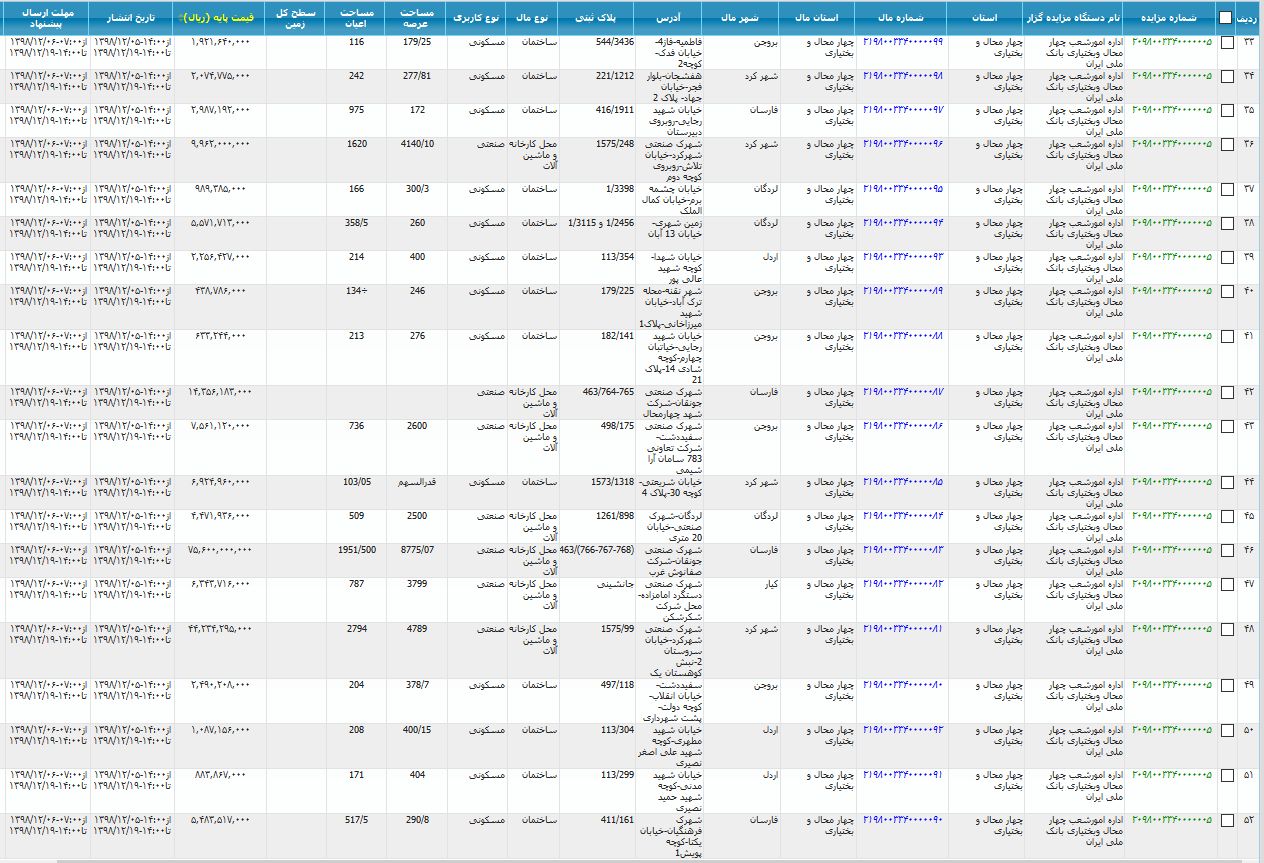1264x863 pixels.
Task: Open property number link ending in ۹۹
Action: click(x=903, y=42)
